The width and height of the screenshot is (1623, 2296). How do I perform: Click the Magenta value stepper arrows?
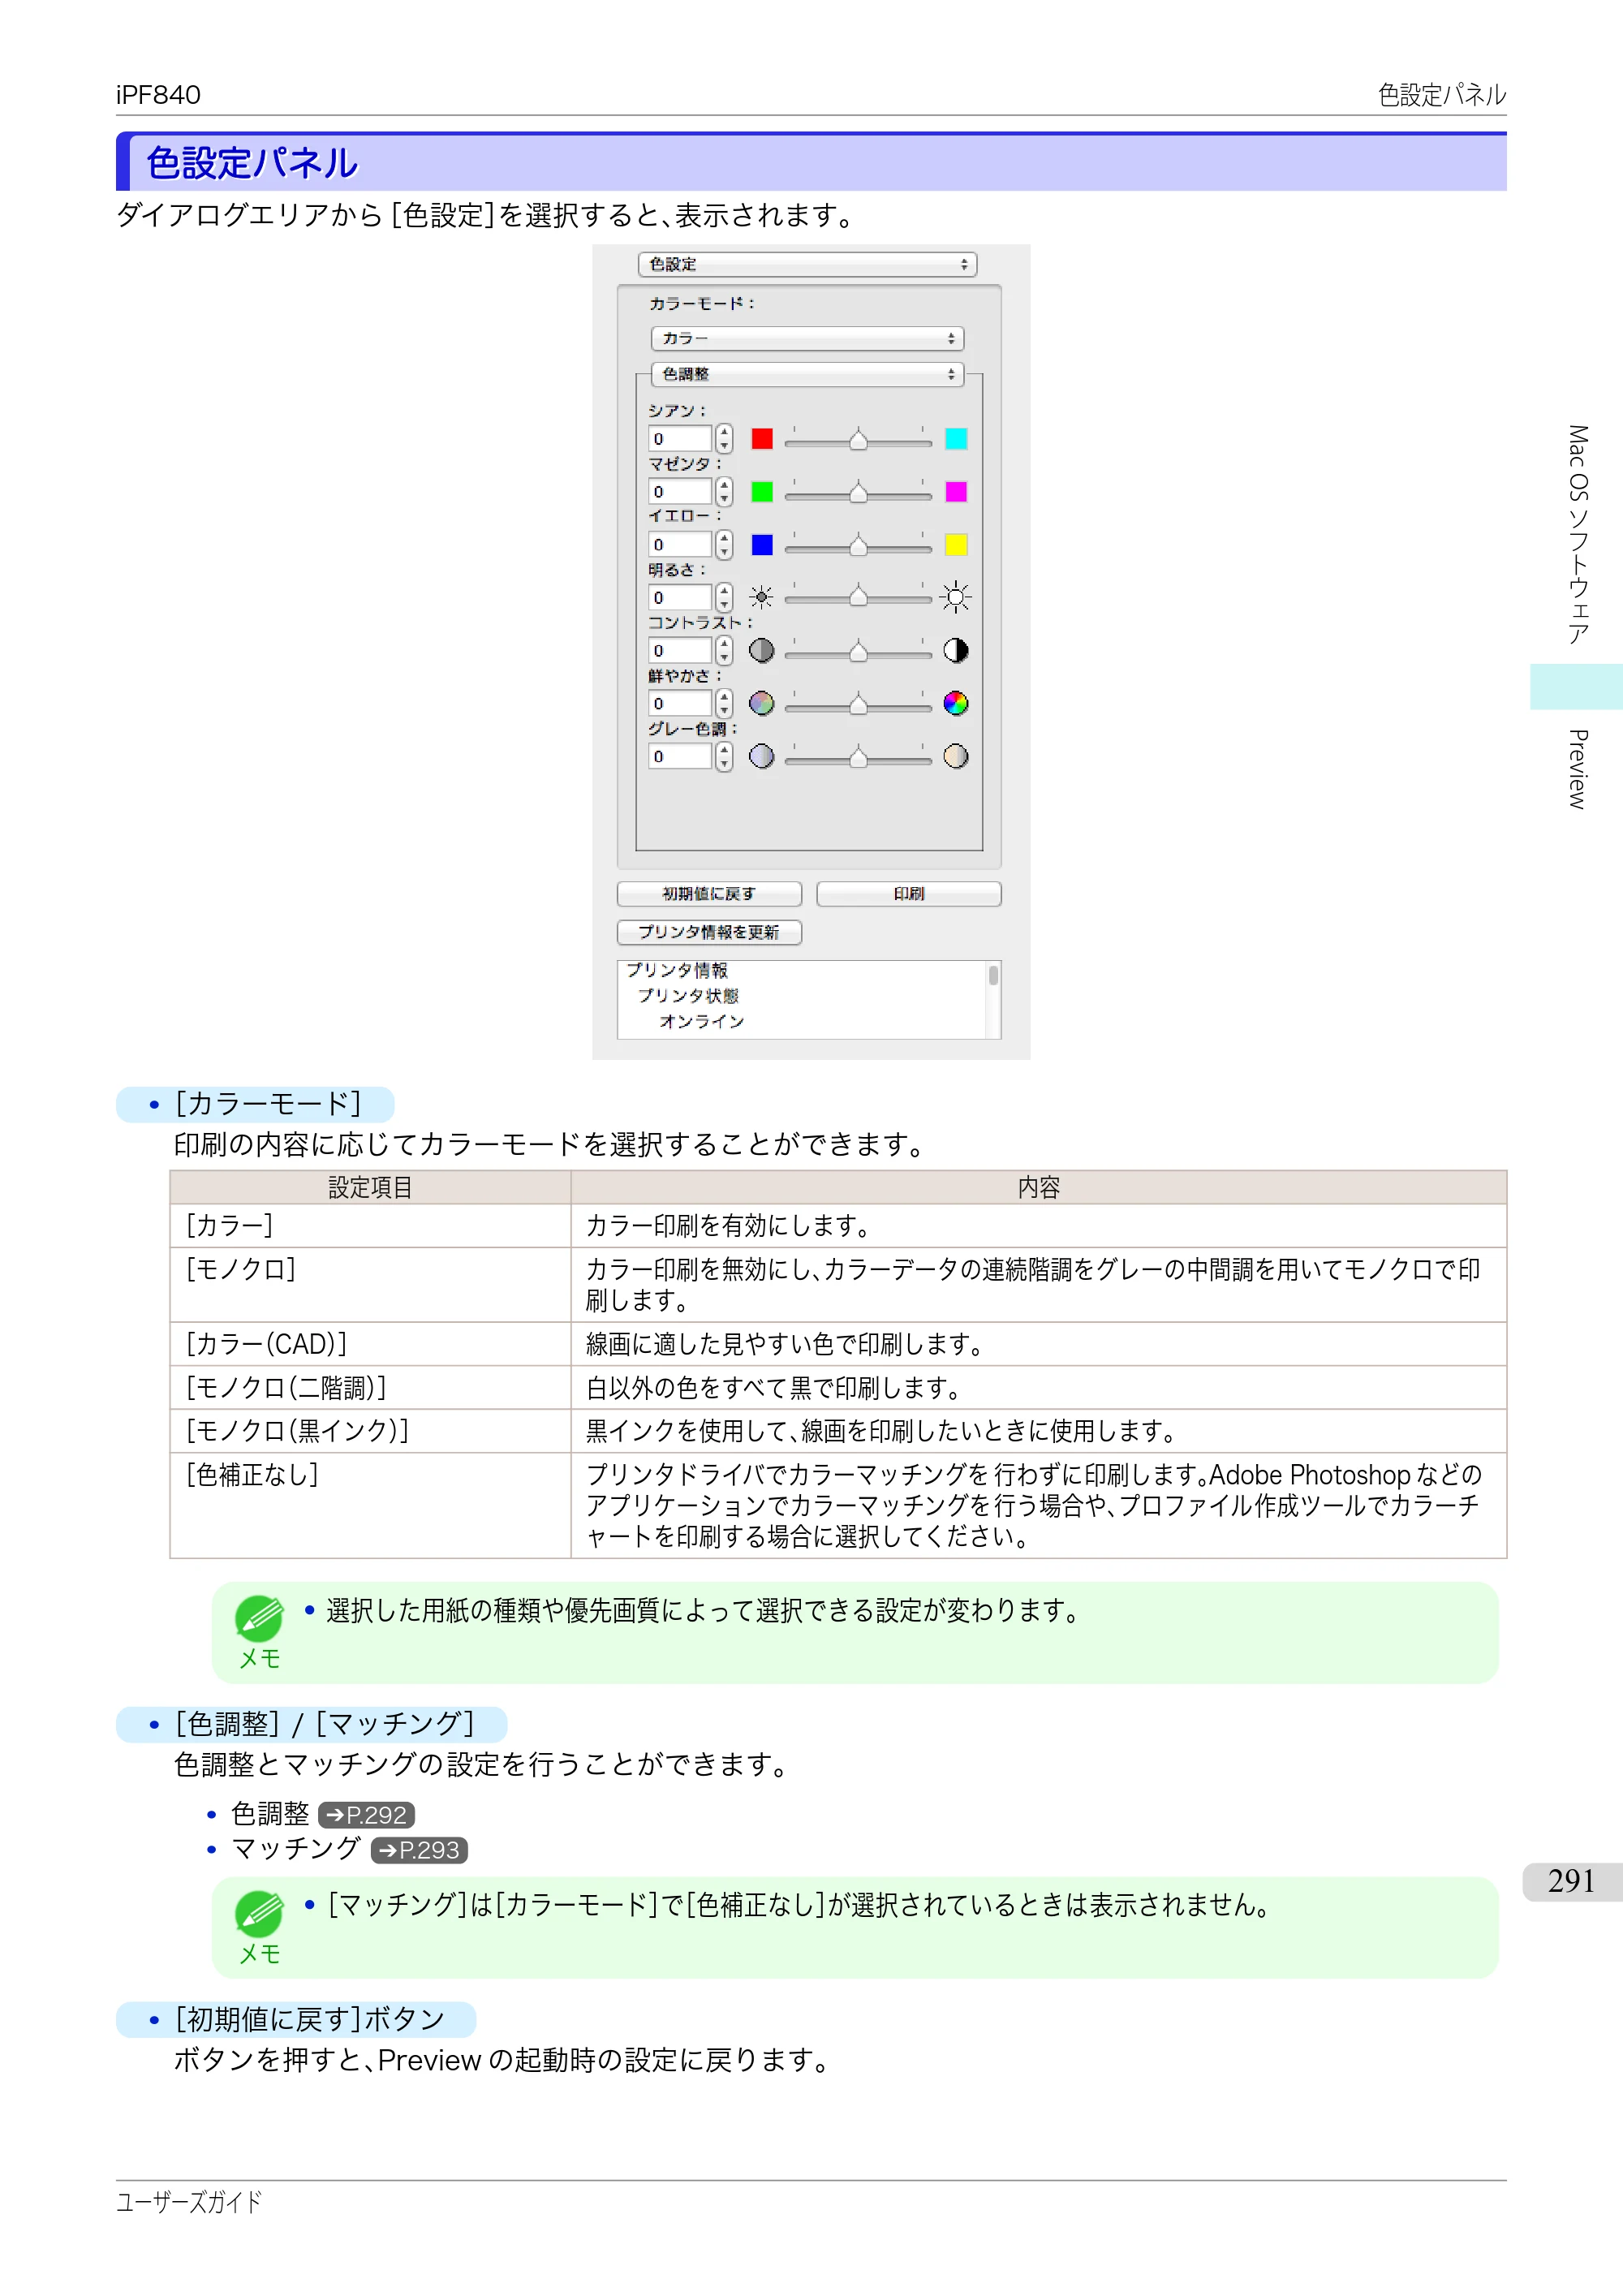pyautogui.click(x=724, y=492)
